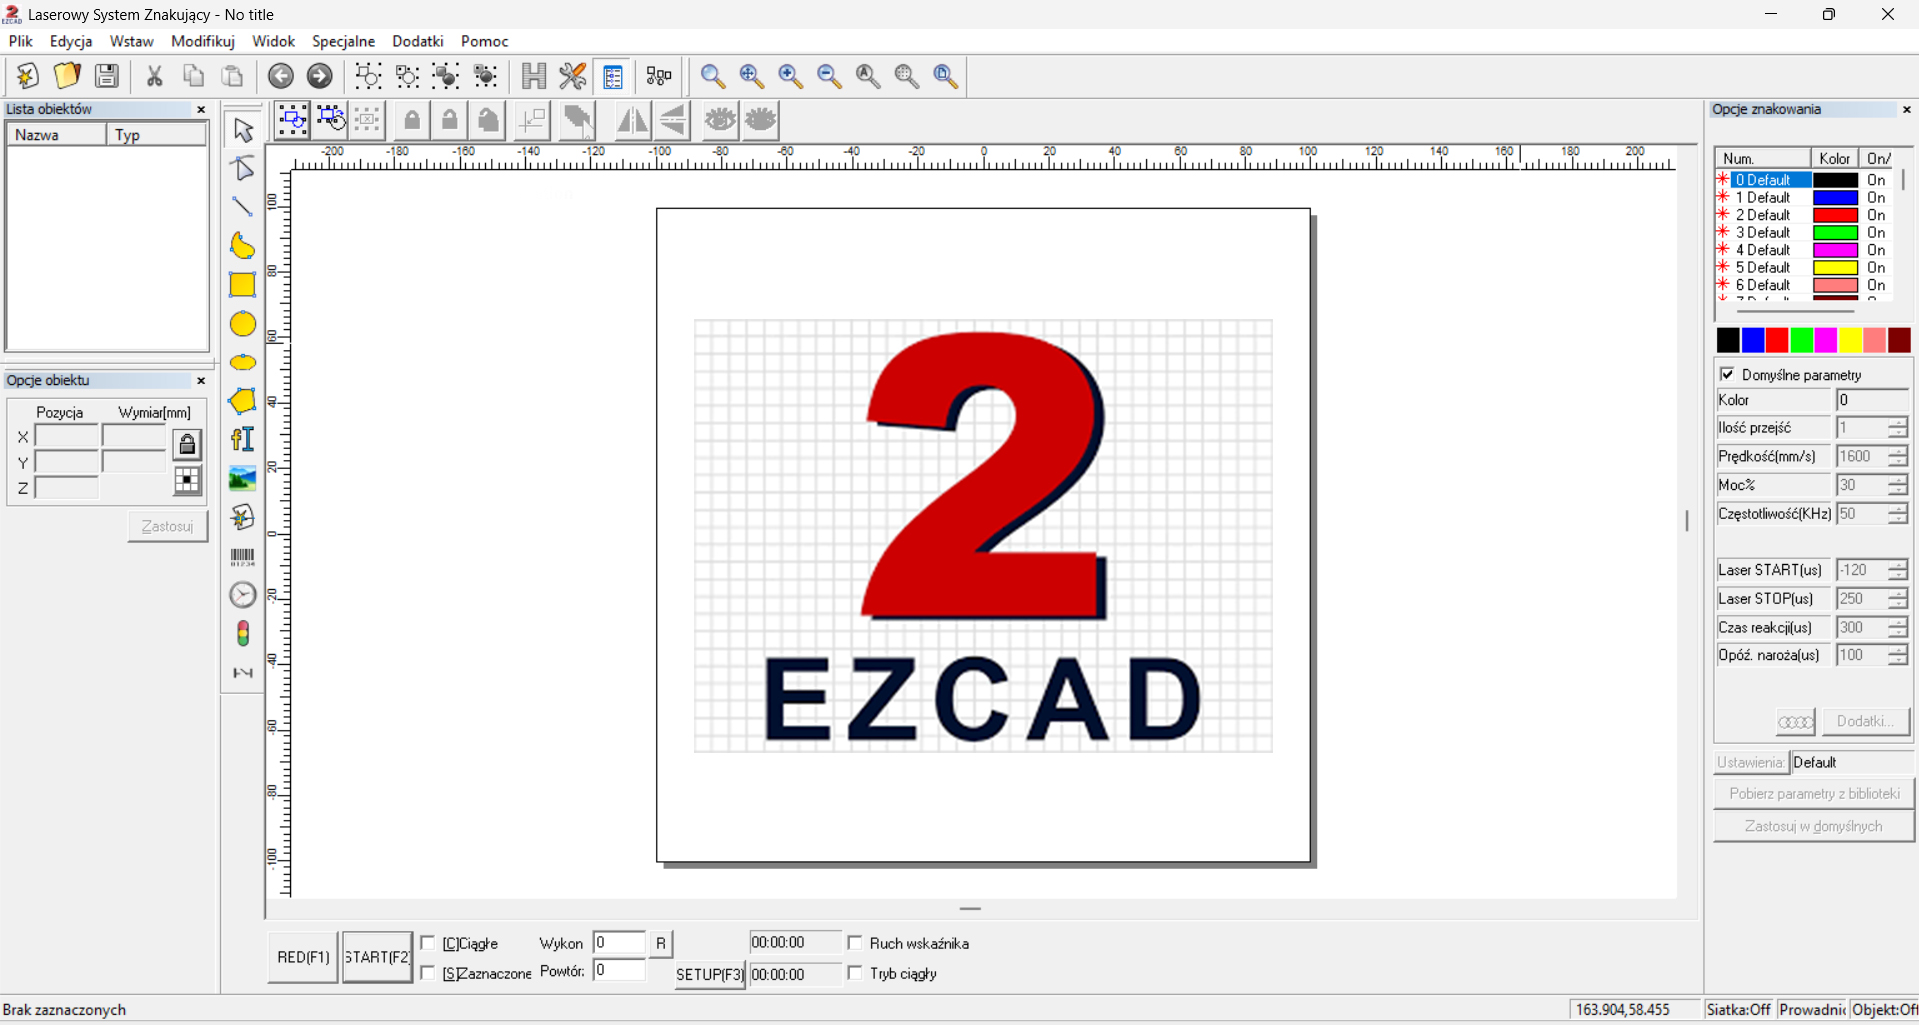Save the document with the floppy disk icon
The height and width of the screenshot is (1025, 1919).
point(107,76)
